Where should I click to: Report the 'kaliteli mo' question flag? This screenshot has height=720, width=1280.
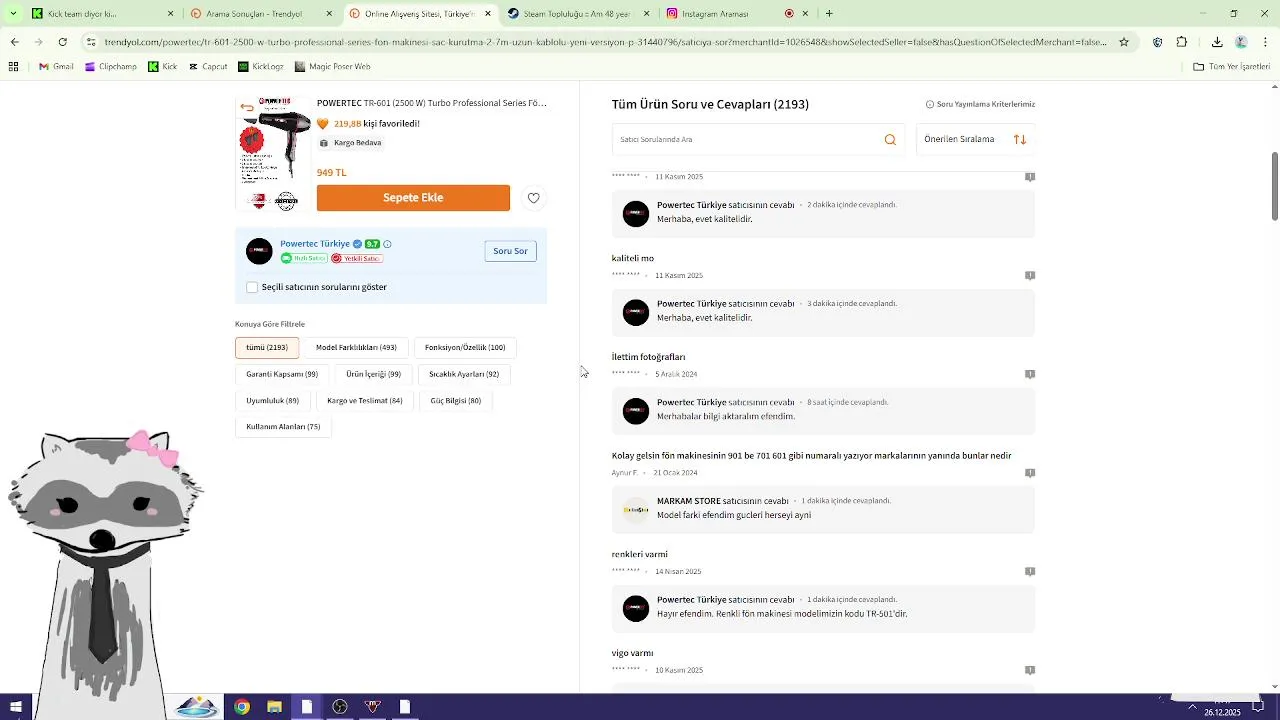coord(1030,275)
